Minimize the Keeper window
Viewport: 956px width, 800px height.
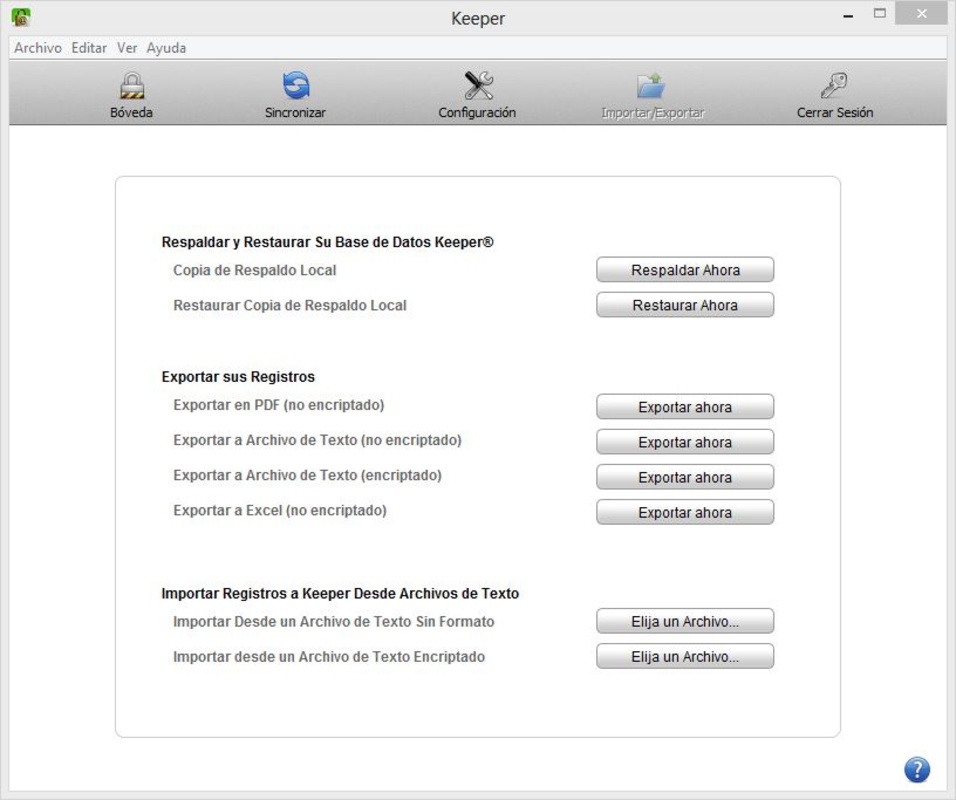pyautogui.click(x=848, y=15)
